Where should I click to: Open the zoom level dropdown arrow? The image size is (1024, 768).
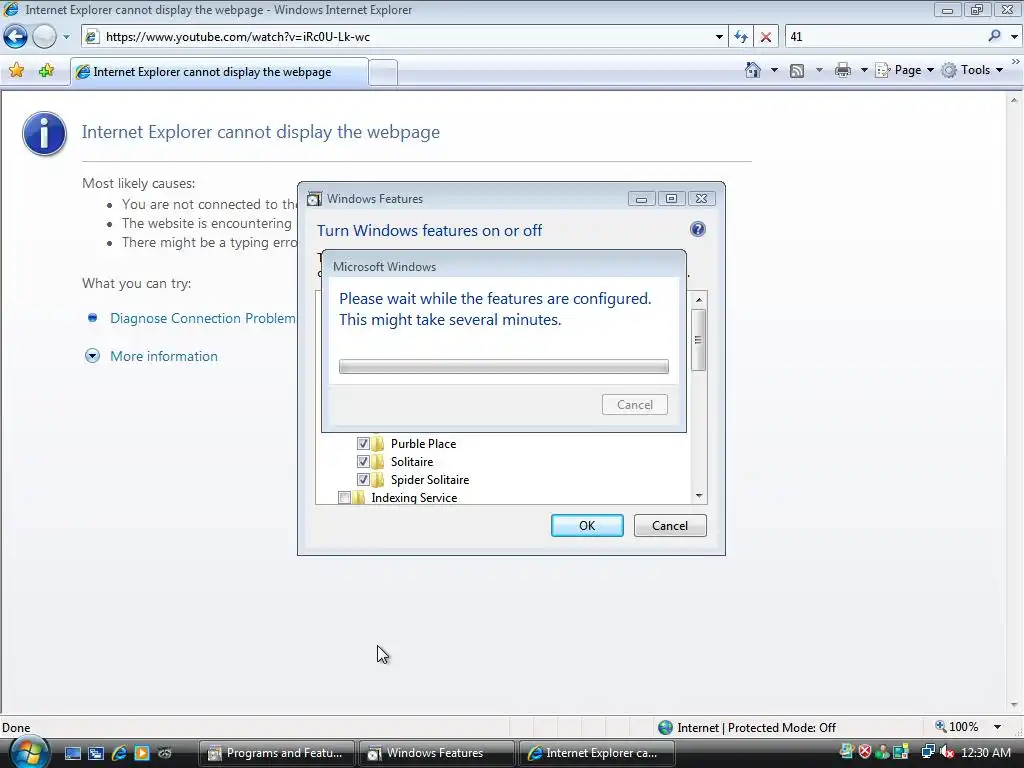[997, 727]
